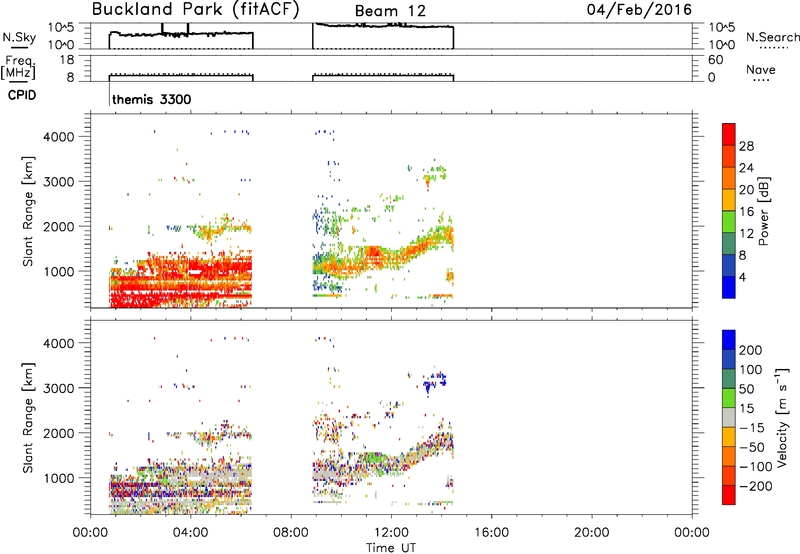This screenshot has width=800, height=554.
Task: Click the "Velocity [m s-1]" colorbar title
Action: click(782, 417)
